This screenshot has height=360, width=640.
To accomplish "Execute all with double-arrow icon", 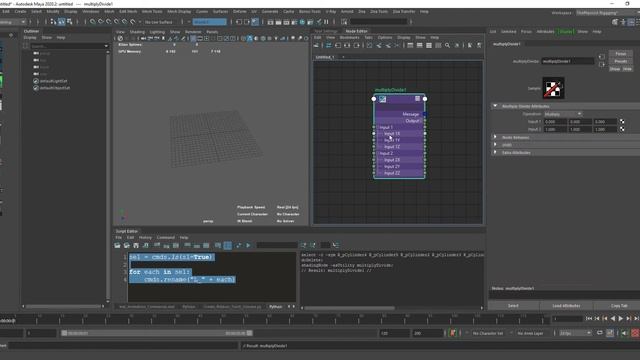I will [238, 245].
